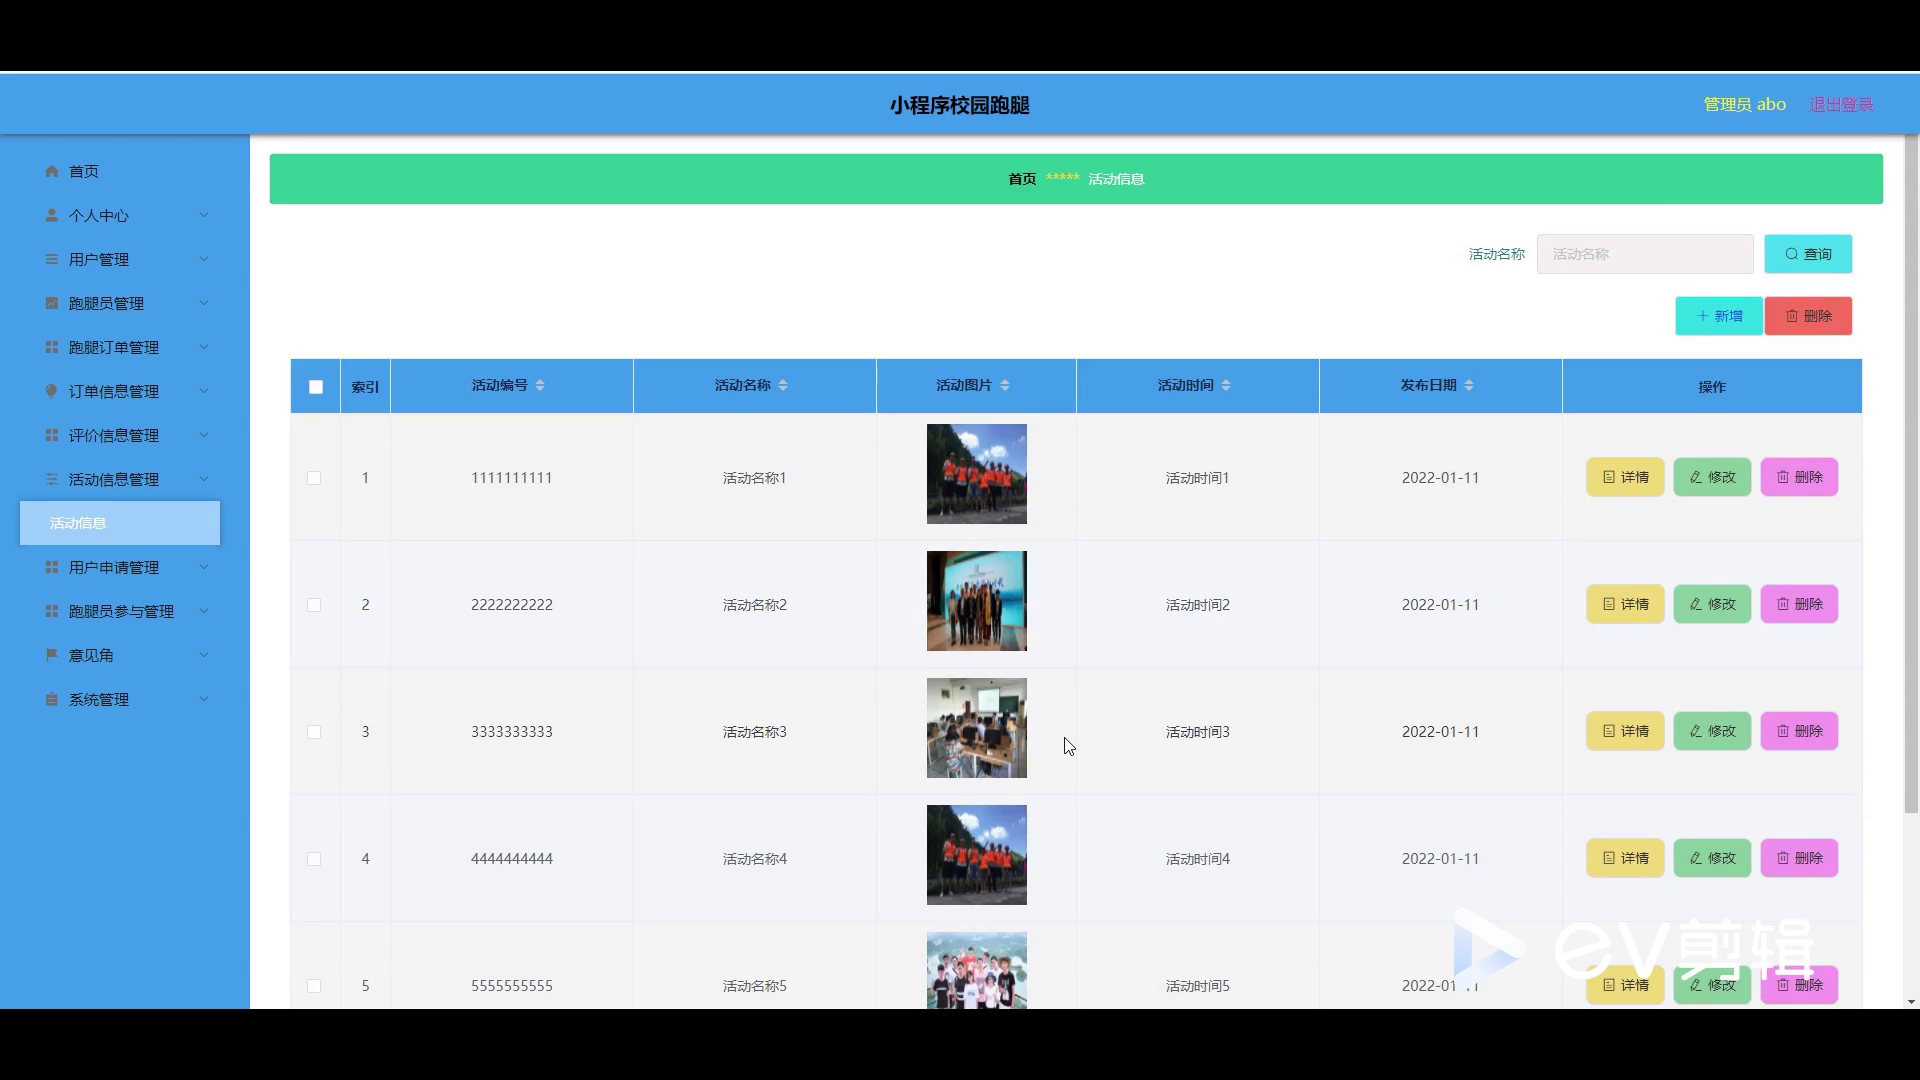Open the 跑腿员参与管理 sidebar menu
Viewport: 1920px width, 1080px height.
tap(120, 611)
